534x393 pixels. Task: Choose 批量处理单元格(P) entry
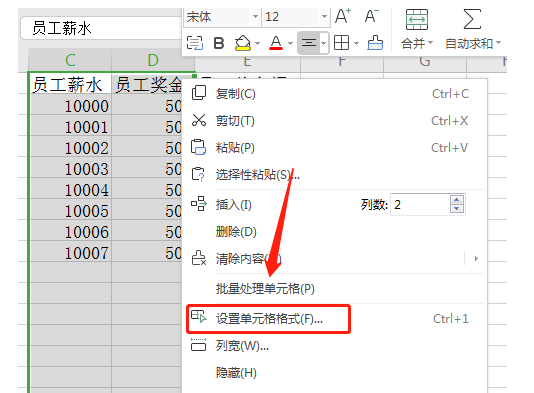[x=265, y=289]
